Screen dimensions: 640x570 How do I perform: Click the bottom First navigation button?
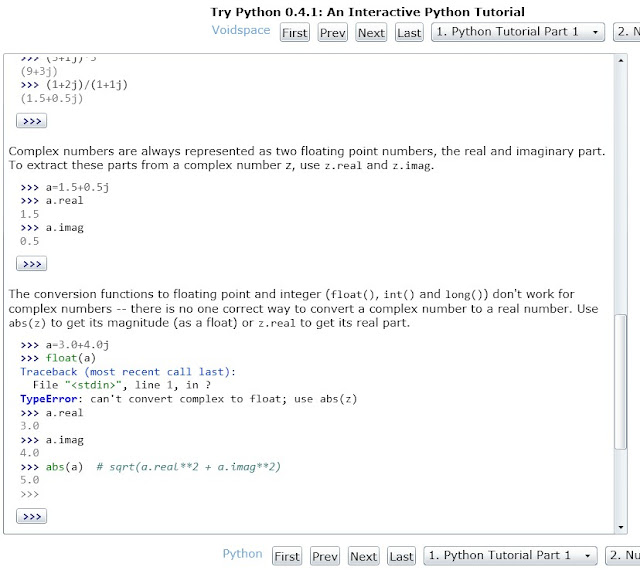coord(287,557)
